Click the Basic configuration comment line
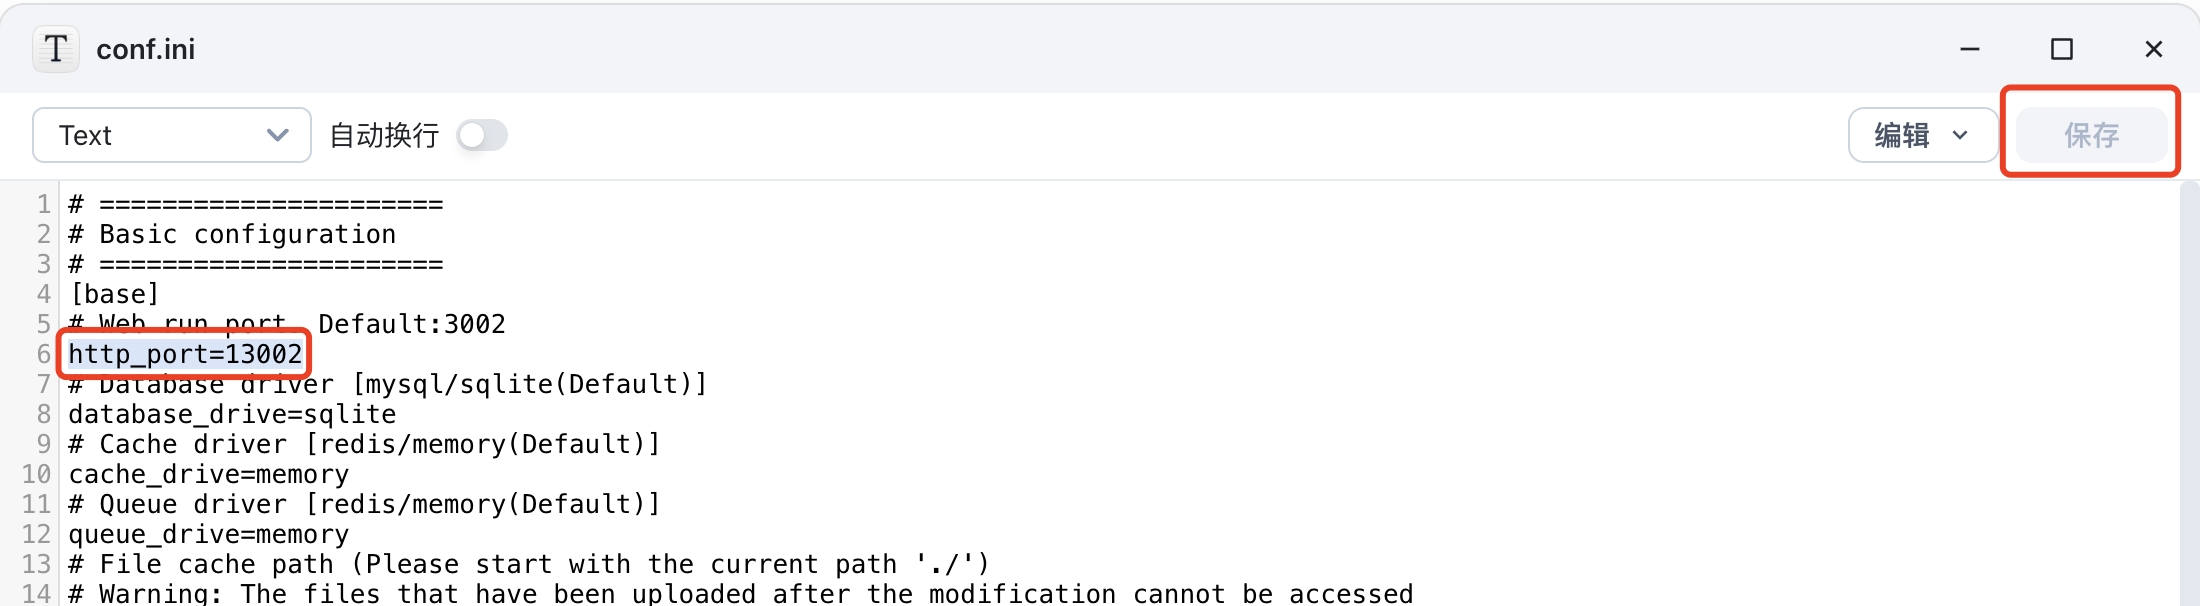This screenshot has height=606, width=2200. [232, 234]
